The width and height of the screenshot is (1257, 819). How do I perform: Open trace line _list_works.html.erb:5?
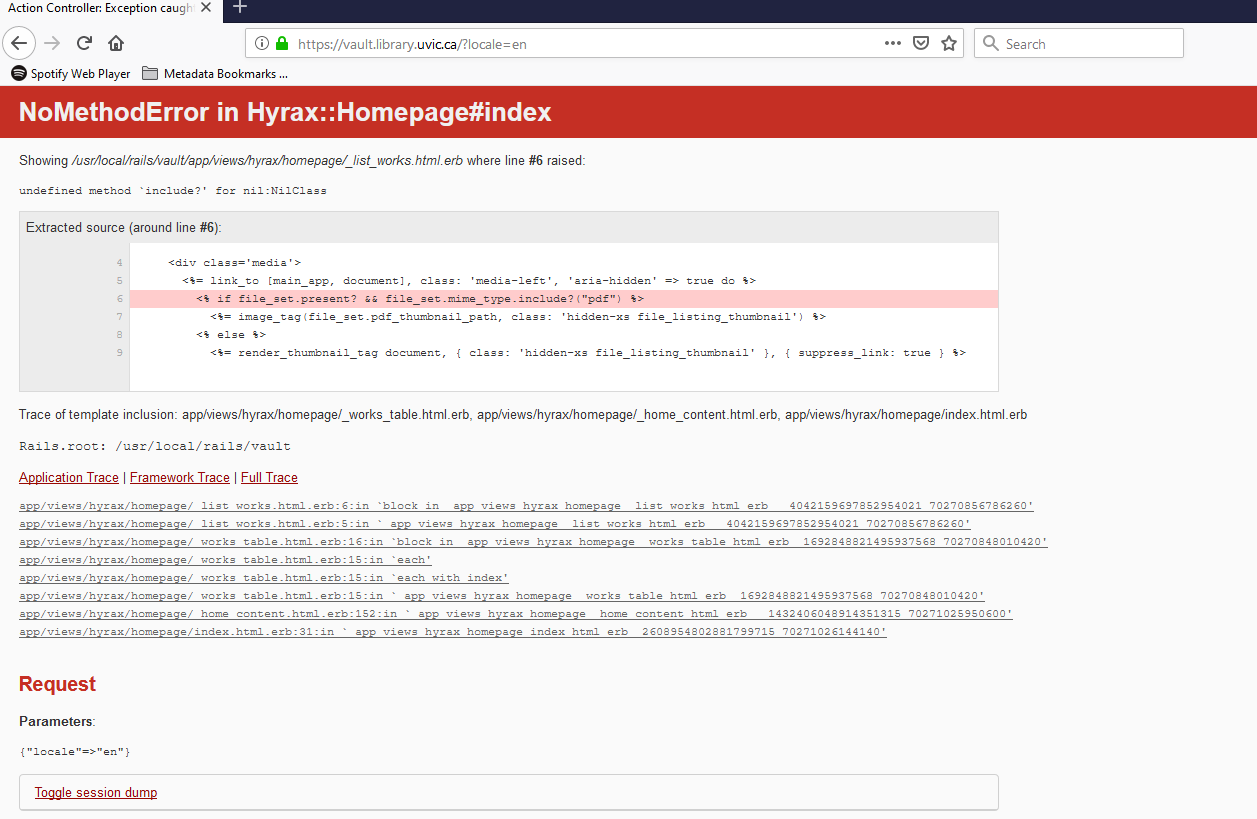point(495,524)
